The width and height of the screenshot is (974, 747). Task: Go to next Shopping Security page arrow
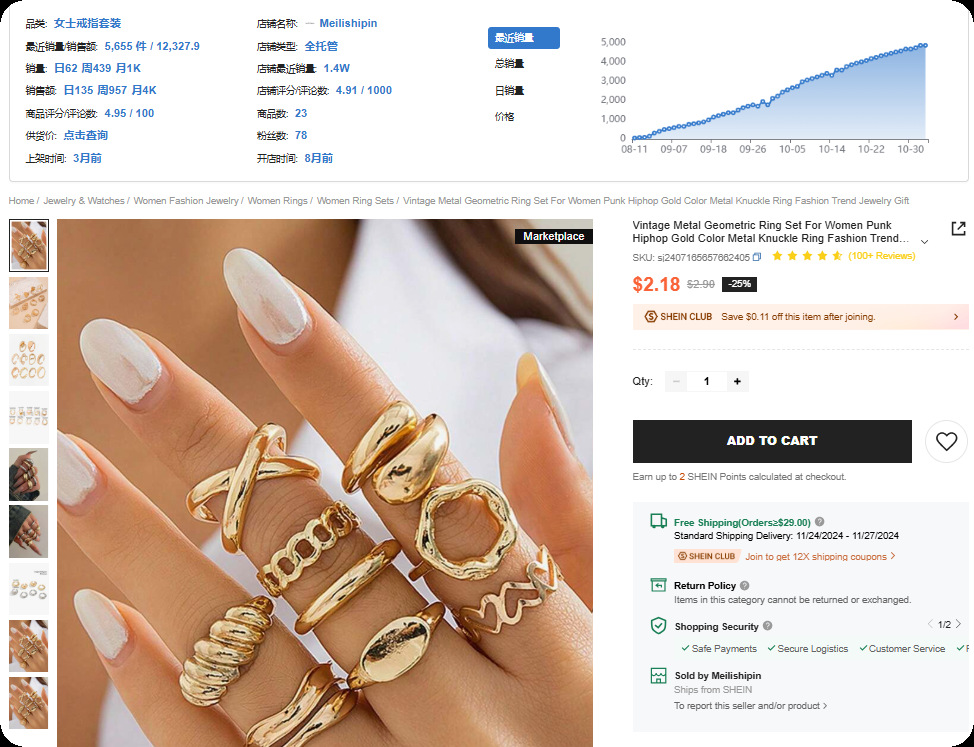tap(958, 624)
